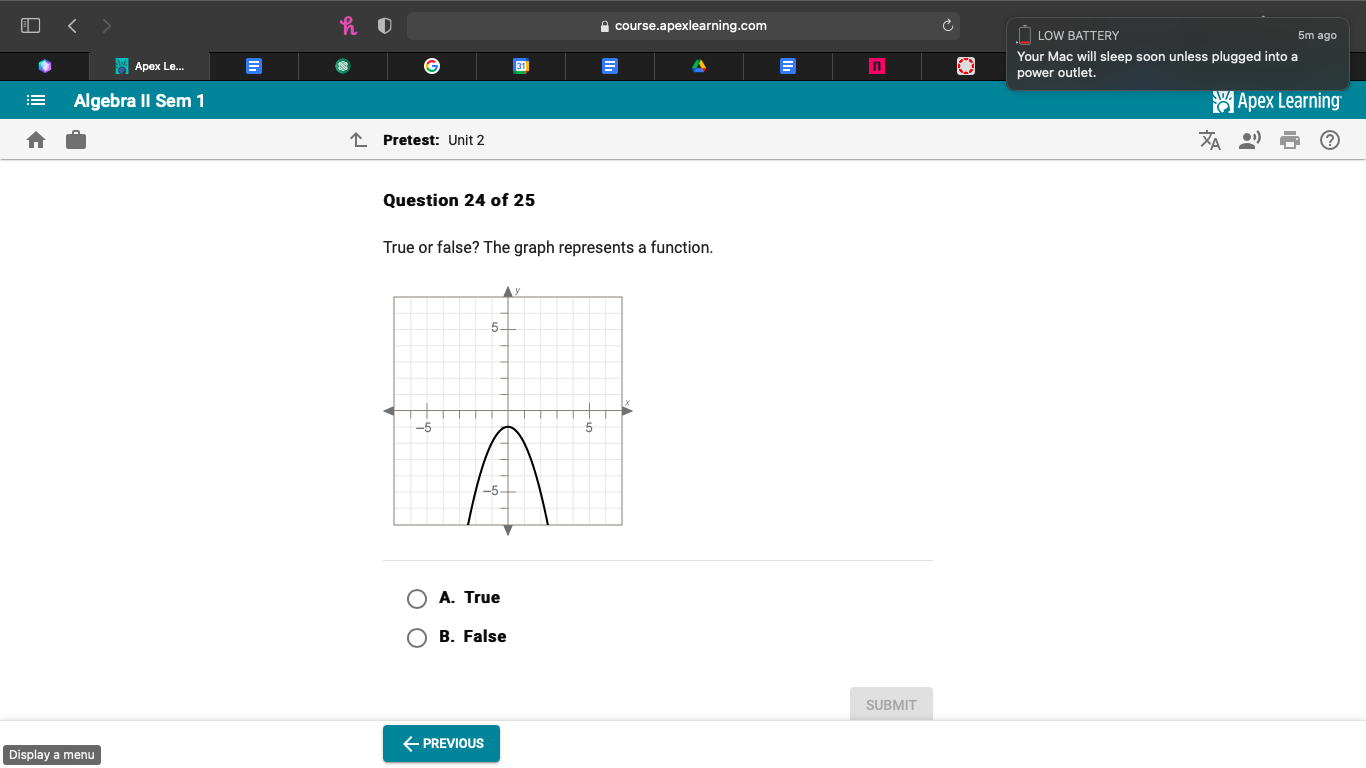Image resolution: width=1366 pixels, height=768 pixels.
Task: Click the Apex Learning logo
Action: click(1276, 101)
